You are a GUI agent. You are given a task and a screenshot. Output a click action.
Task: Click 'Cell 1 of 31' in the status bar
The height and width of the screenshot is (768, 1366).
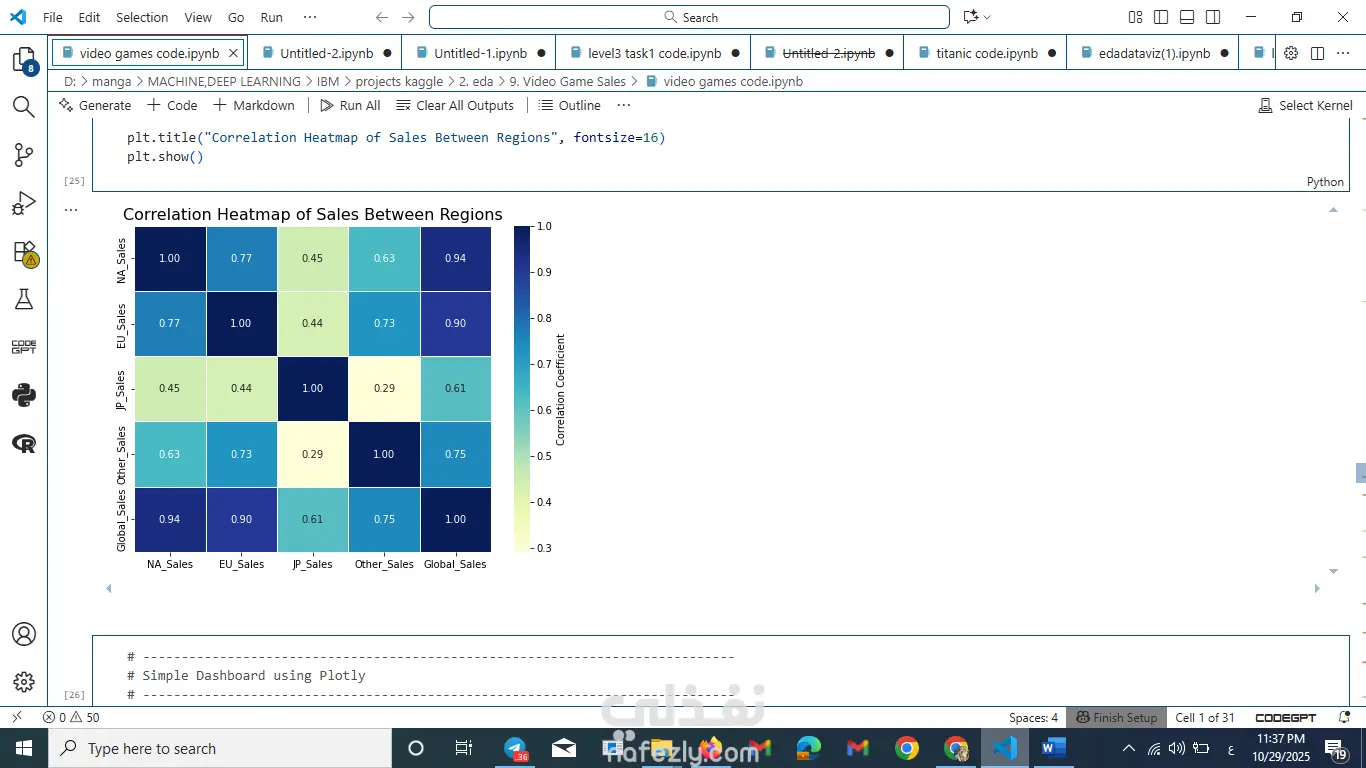tap(1205, 717)
